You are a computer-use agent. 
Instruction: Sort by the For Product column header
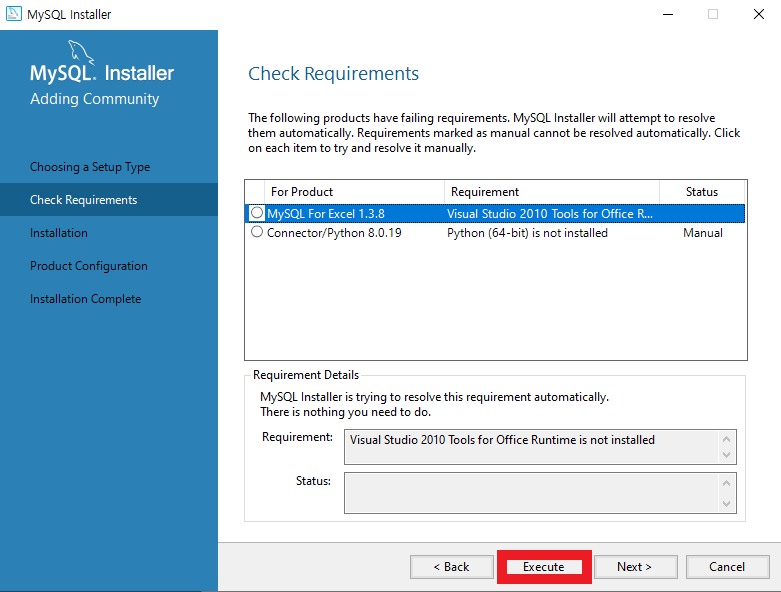tap(354, 192)
